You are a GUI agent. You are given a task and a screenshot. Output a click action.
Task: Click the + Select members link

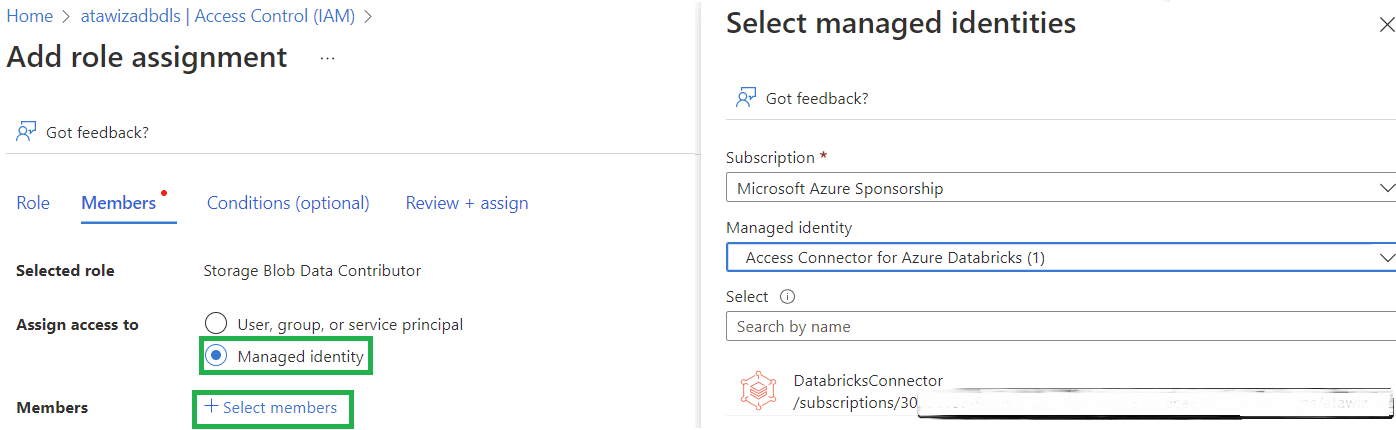point(271,407)
